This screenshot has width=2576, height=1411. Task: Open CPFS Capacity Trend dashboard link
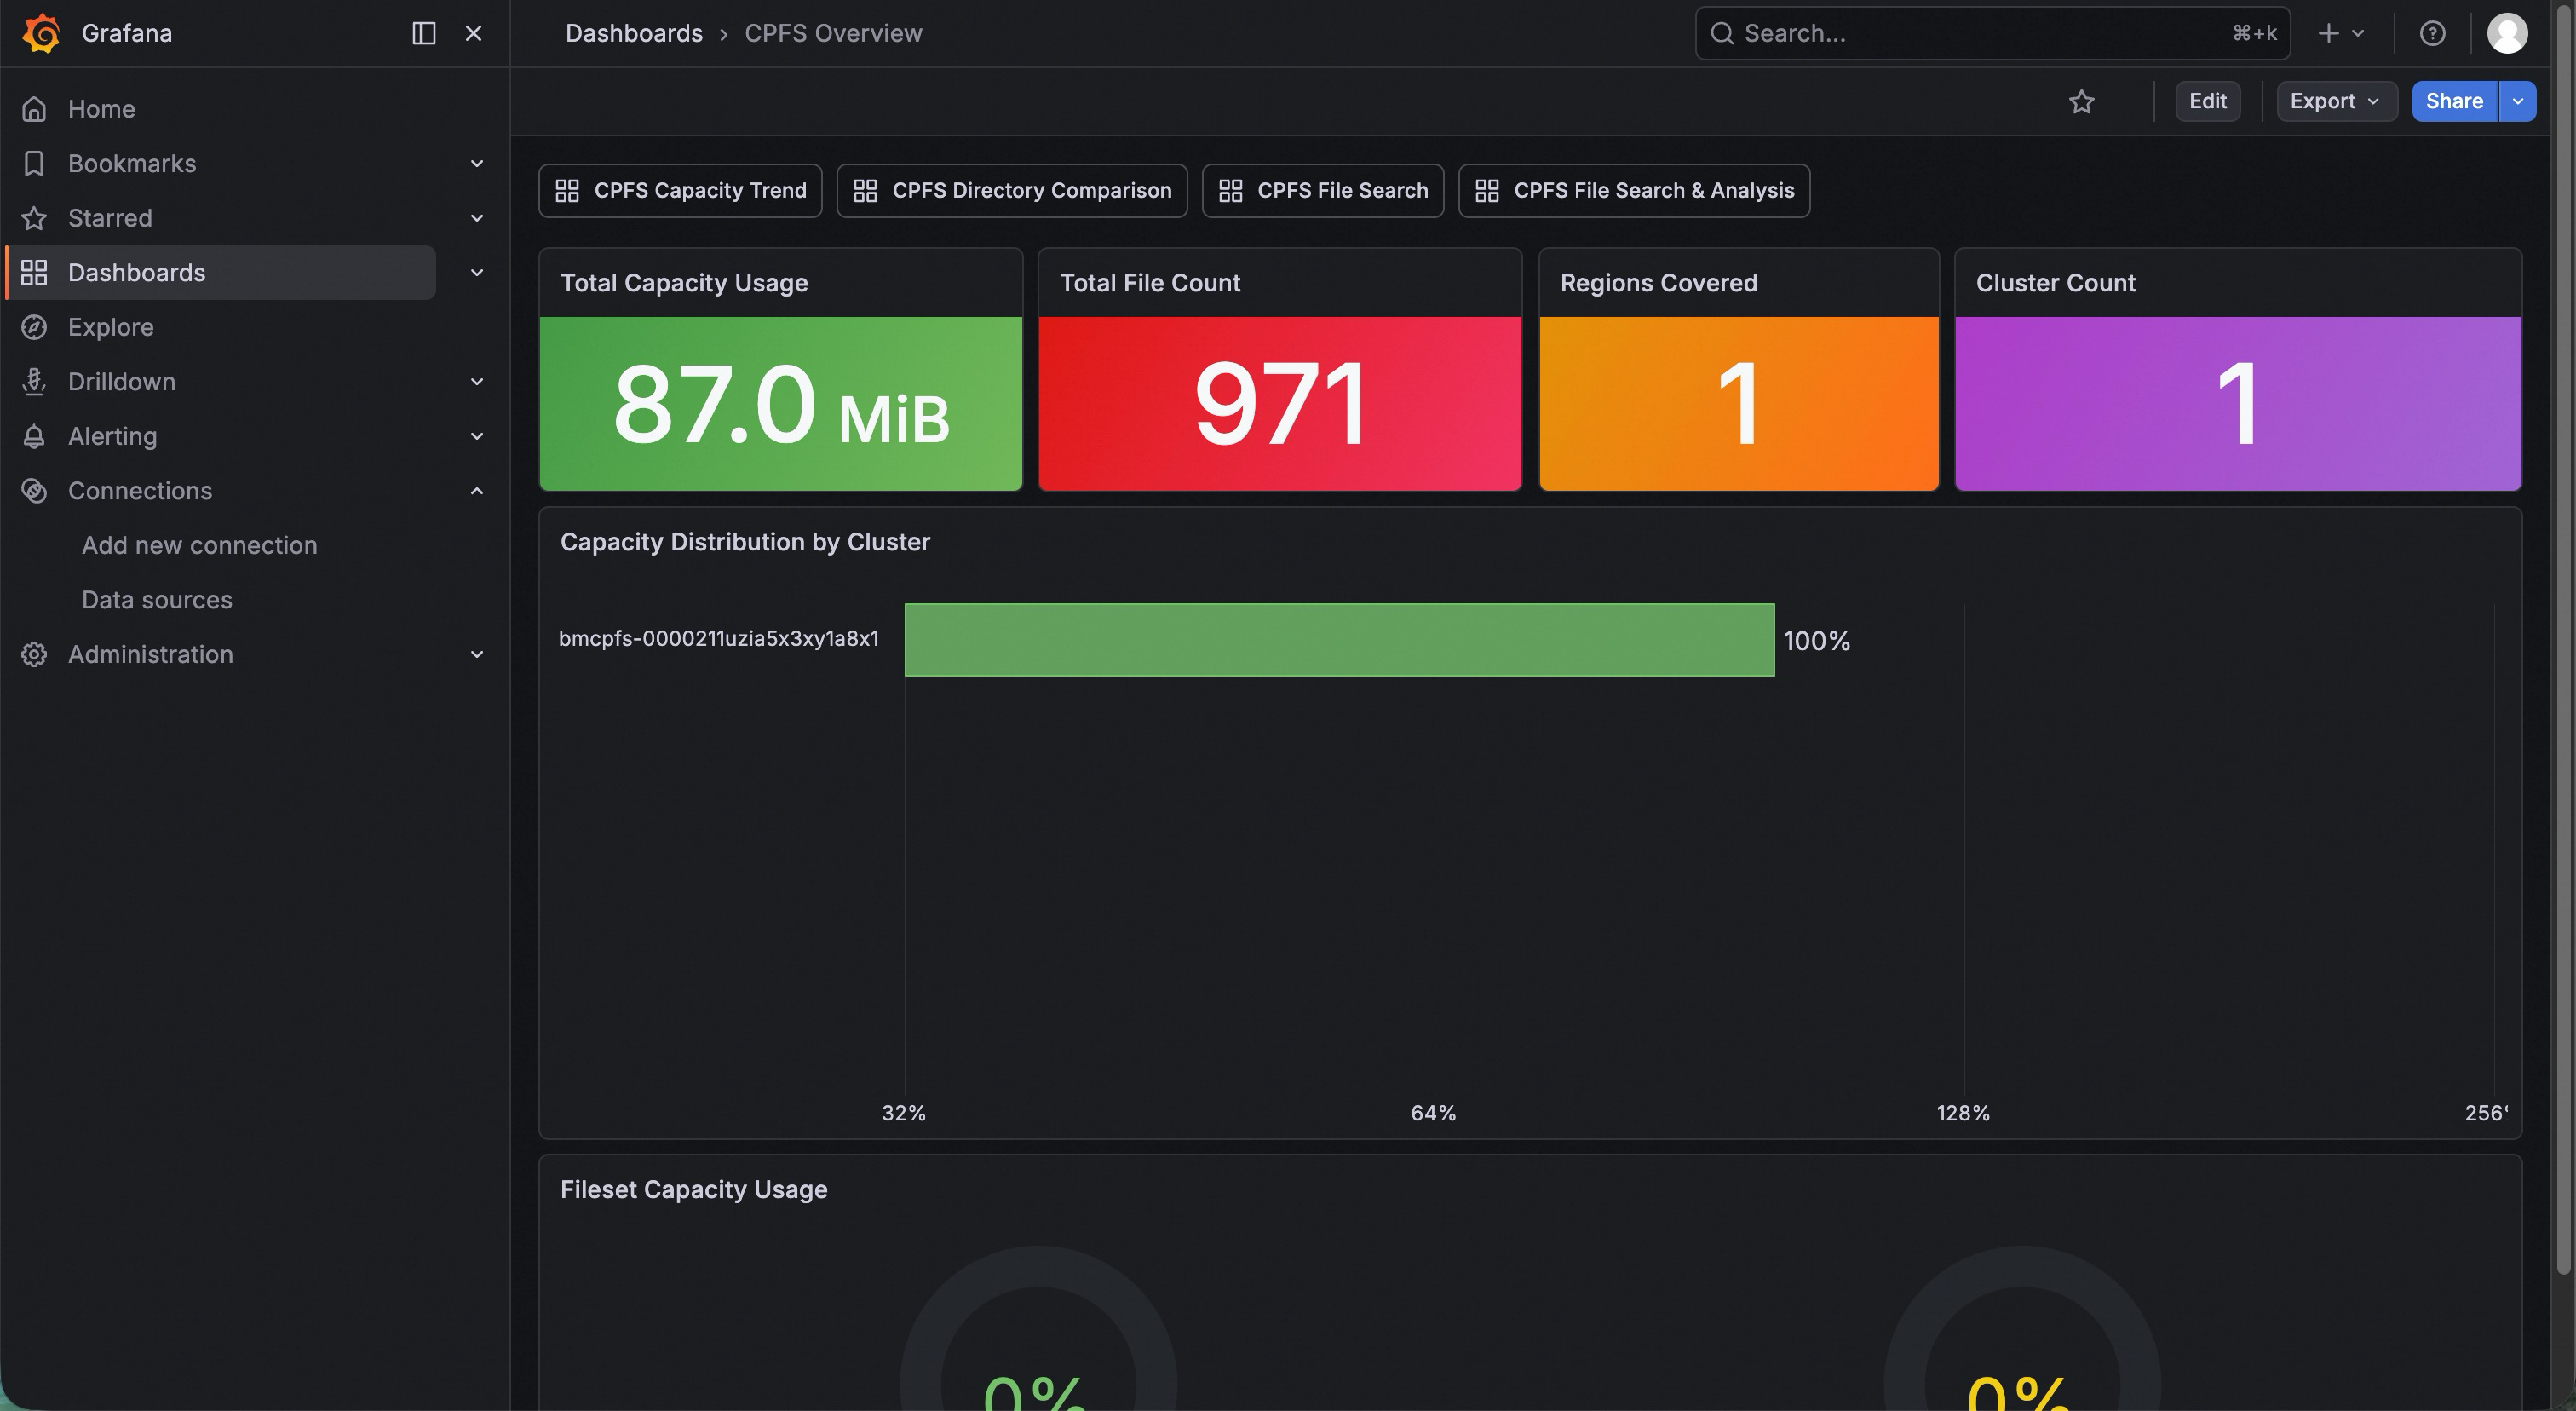(x=680, y=190)
